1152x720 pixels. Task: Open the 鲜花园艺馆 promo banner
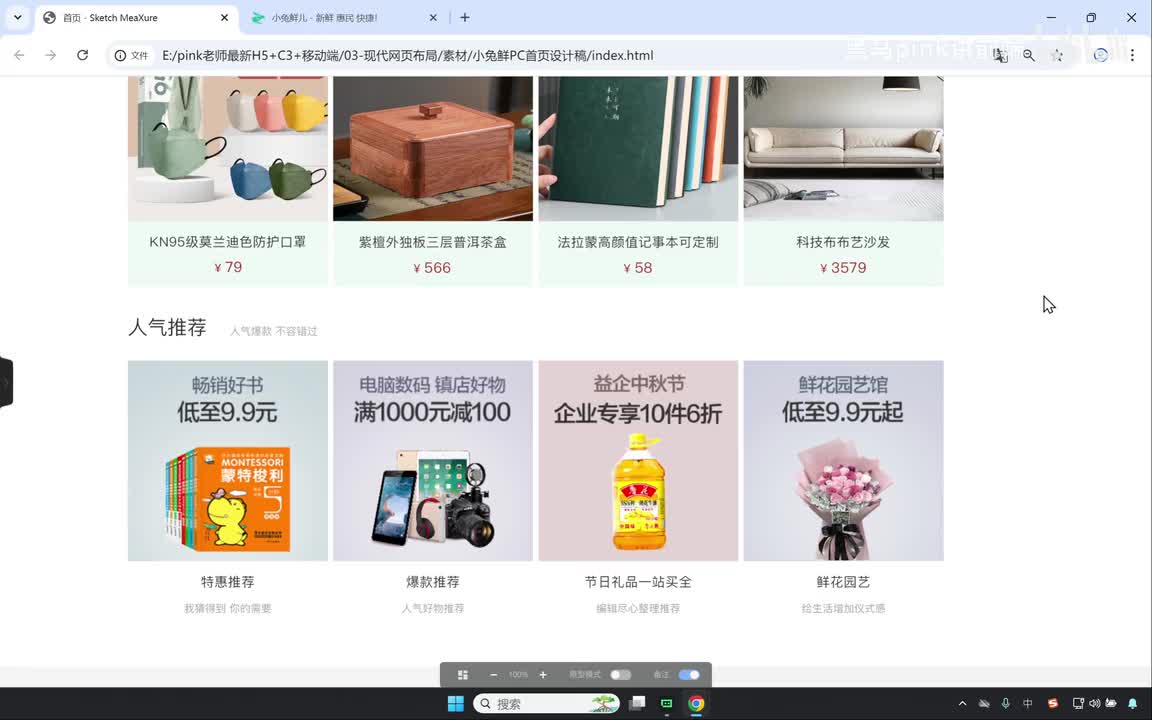coord(843,461)
